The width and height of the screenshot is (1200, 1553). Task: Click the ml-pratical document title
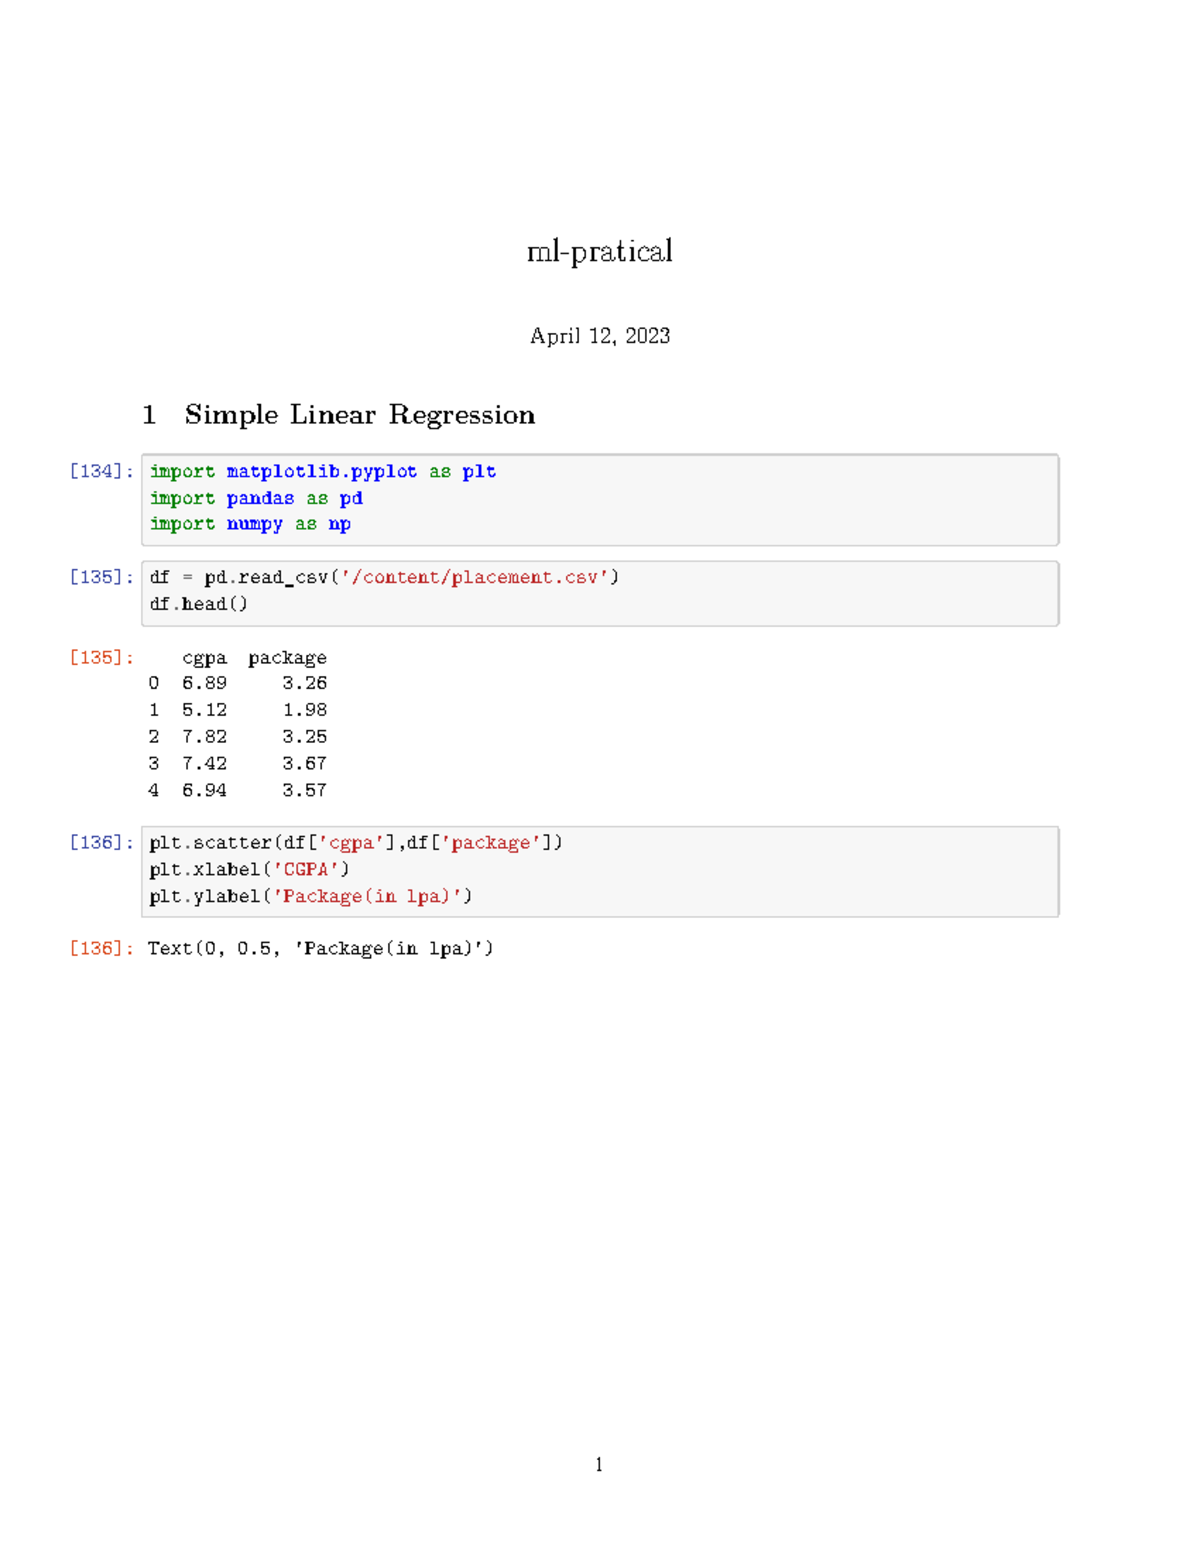coord(600,252)
